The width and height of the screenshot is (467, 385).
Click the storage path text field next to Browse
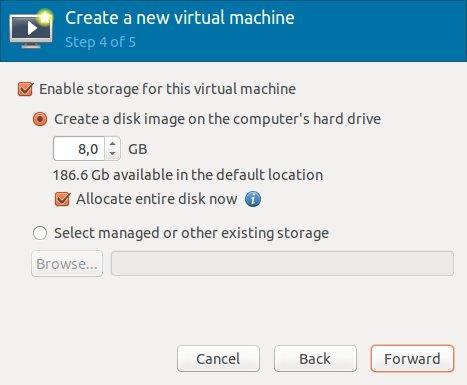282,264
